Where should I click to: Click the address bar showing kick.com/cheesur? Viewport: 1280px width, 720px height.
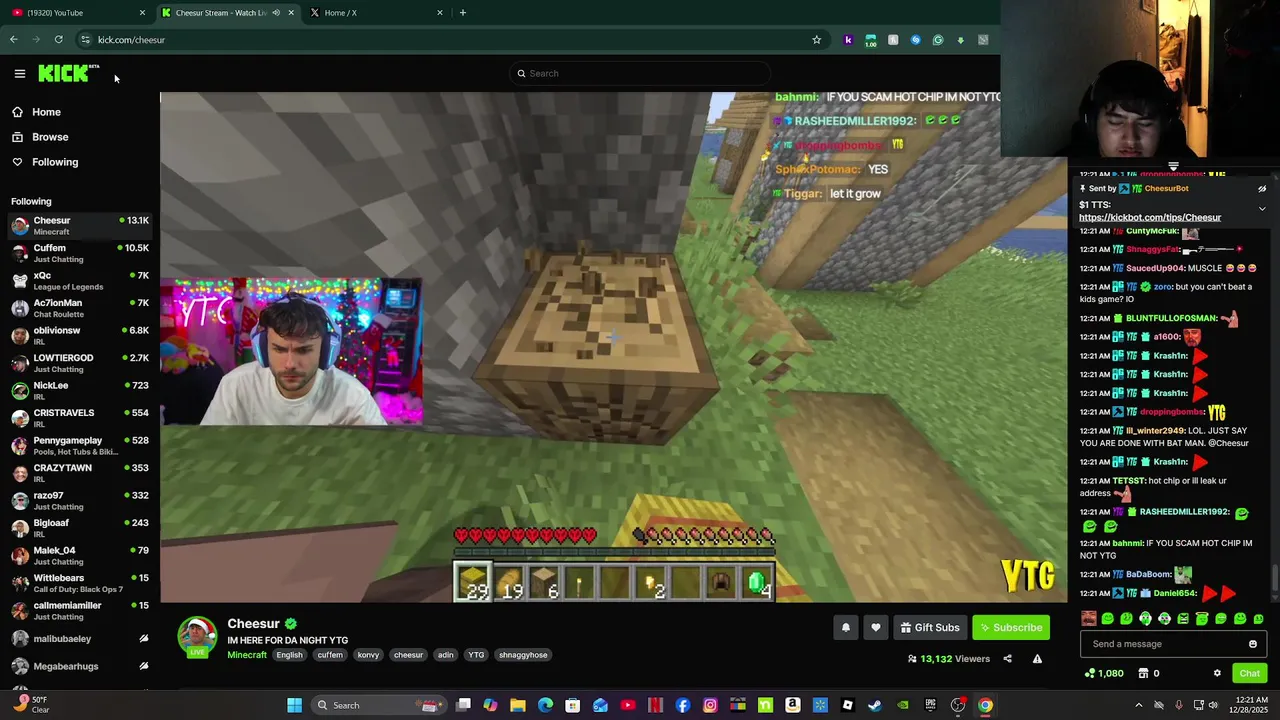(450, 40)
